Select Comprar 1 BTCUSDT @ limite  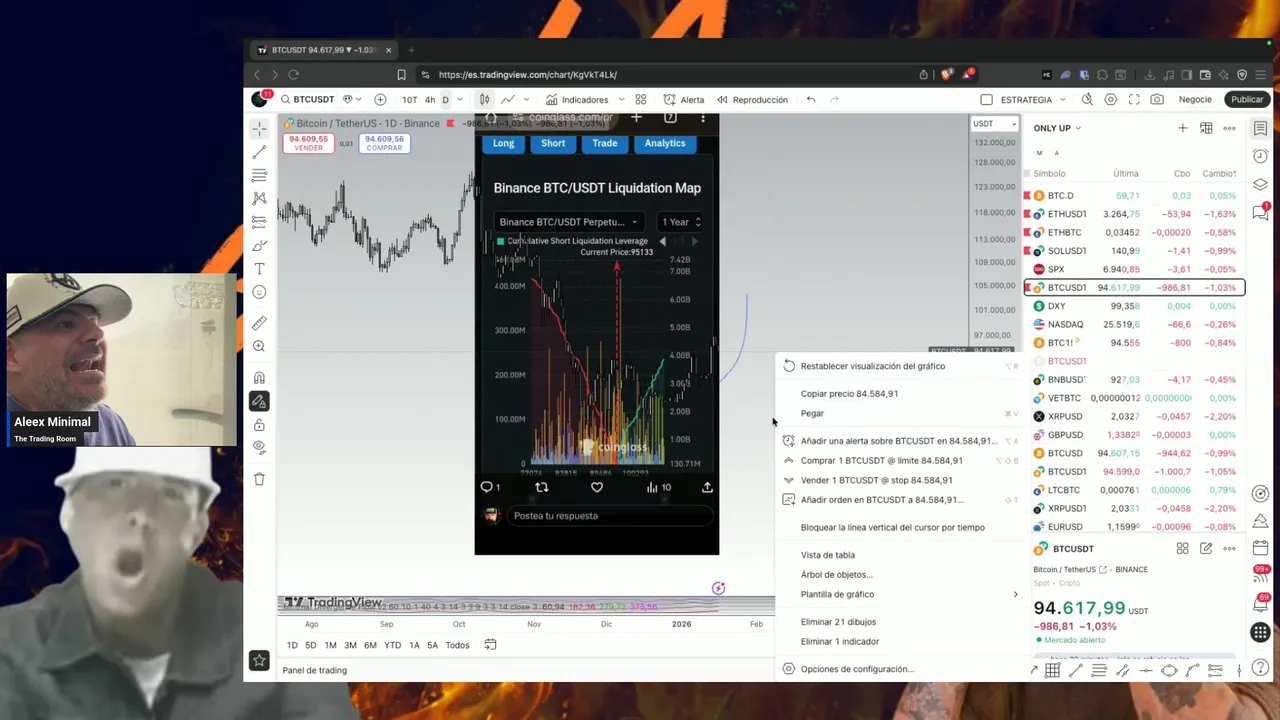881,461
